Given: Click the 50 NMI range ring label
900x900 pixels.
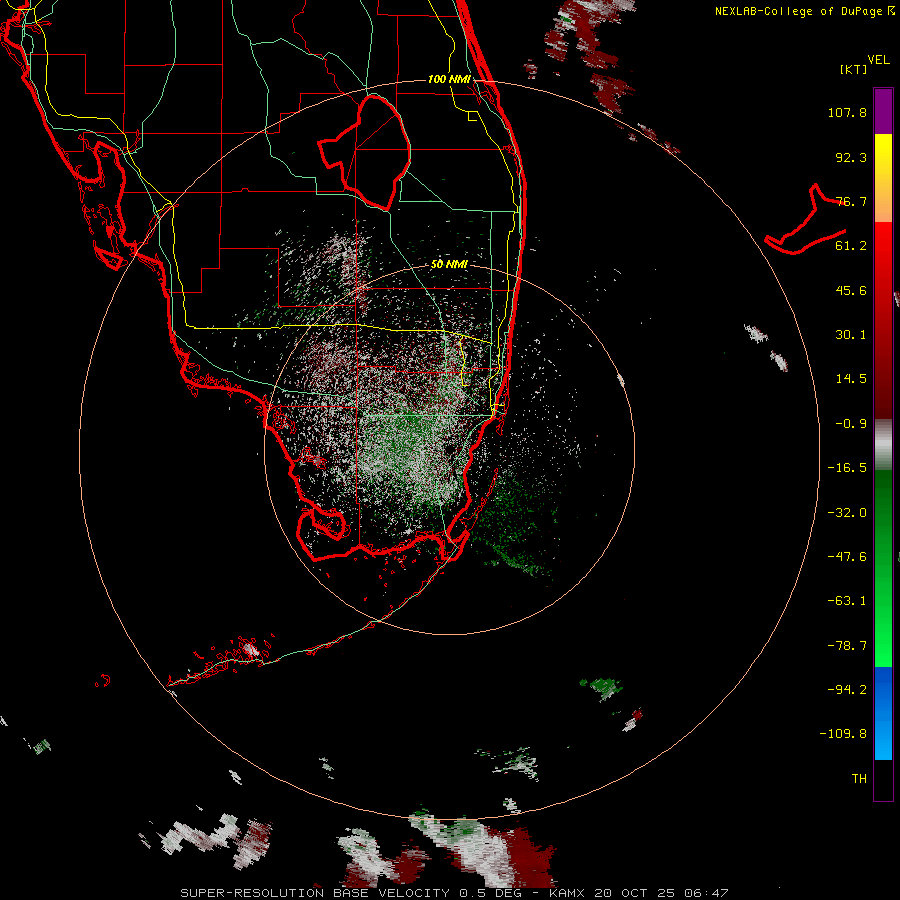Looking at the screenshot, I should (449, 264).
